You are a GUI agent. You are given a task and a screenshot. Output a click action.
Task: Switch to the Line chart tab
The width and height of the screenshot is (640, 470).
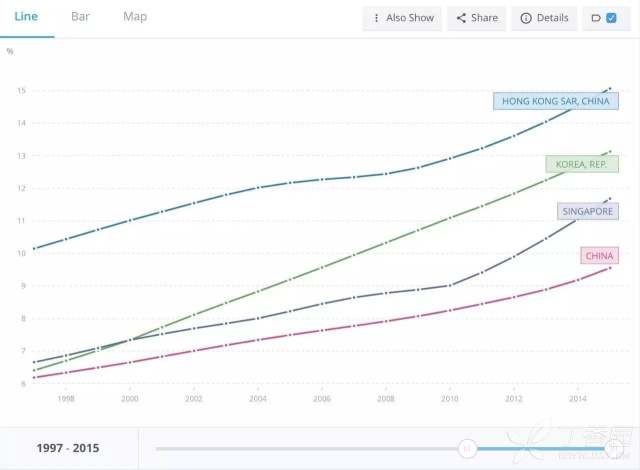(26, 17)
